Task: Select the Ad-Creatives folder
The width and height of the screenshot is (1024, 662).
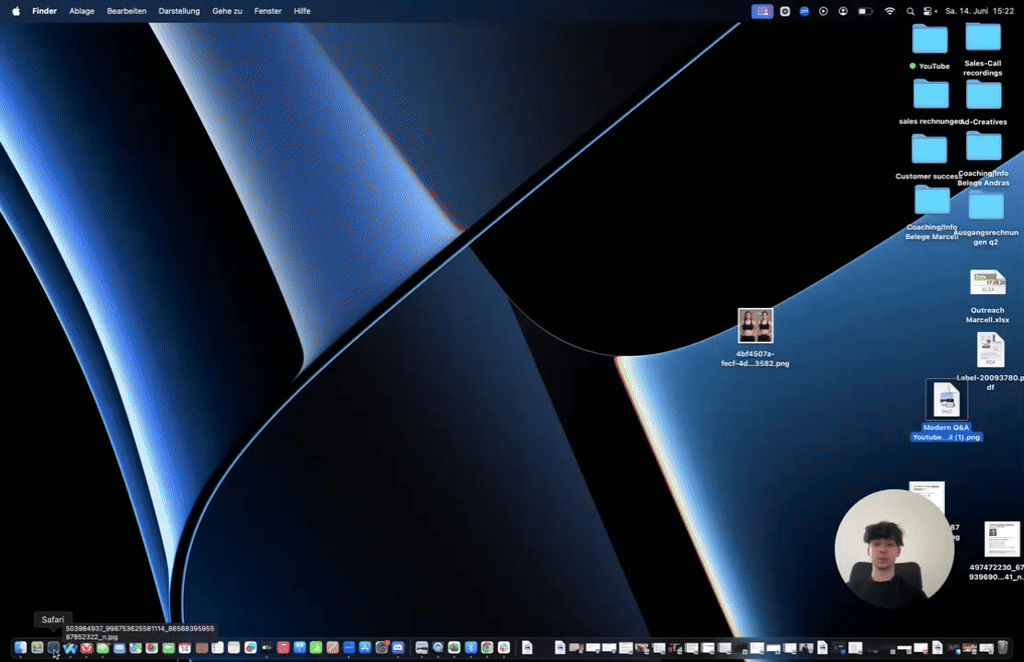Action: tap(984, 95)
